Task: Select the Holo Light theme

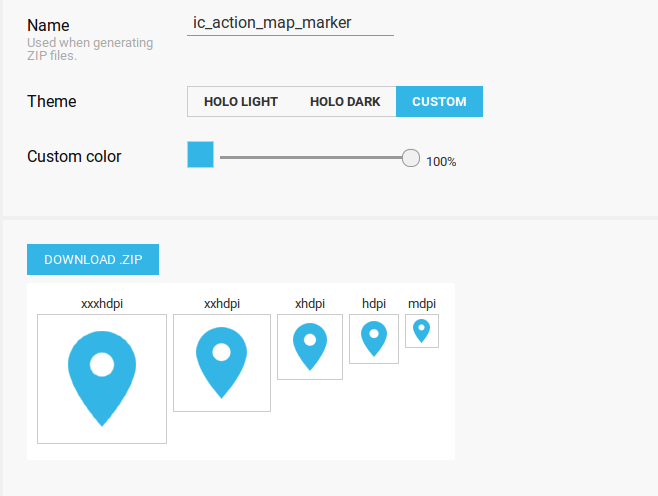Action: (x=241, y=102)
